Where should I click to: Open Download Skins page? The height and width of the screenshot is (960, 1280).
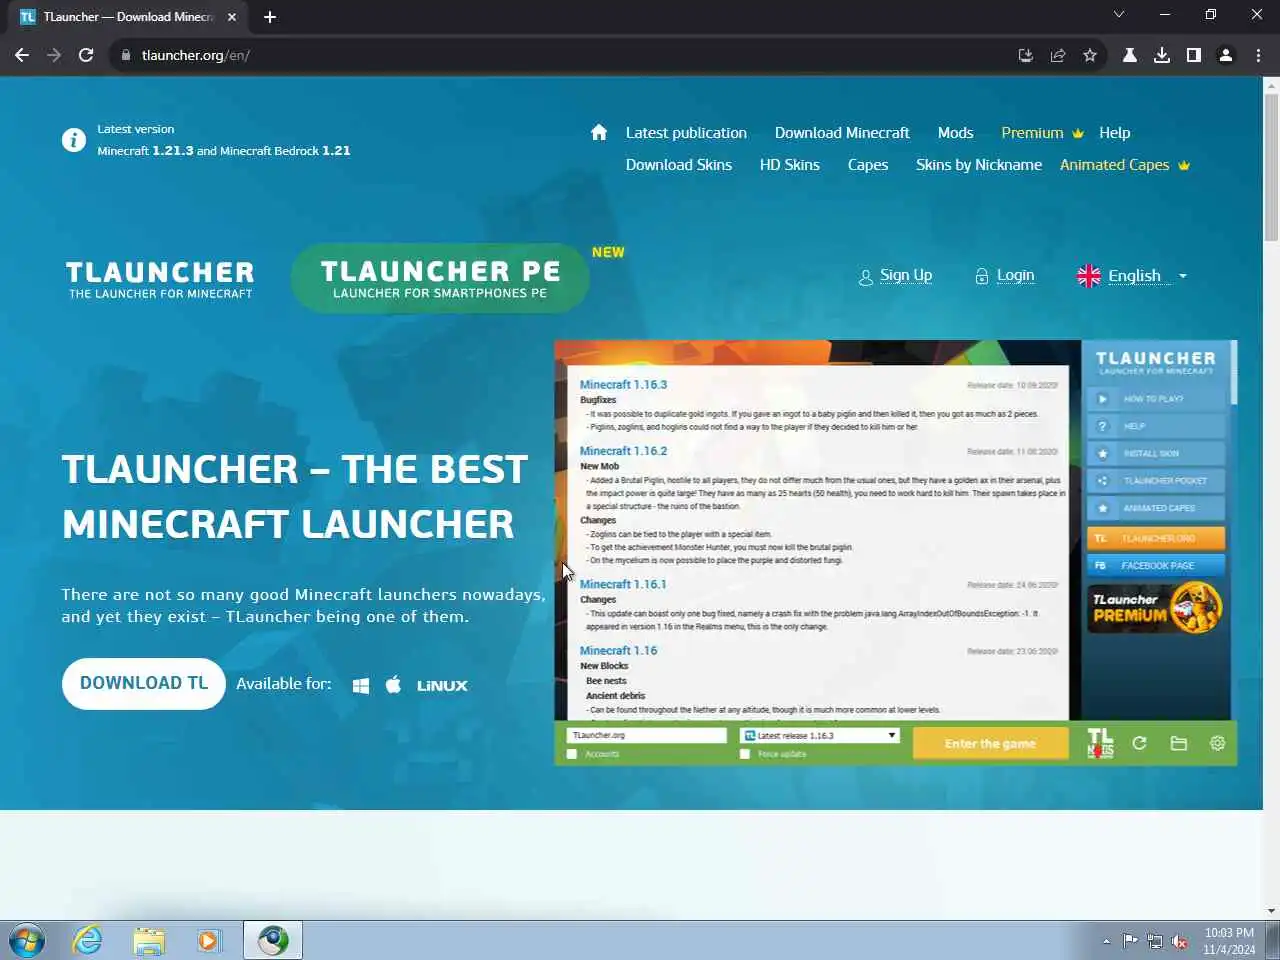coord(679,164)
